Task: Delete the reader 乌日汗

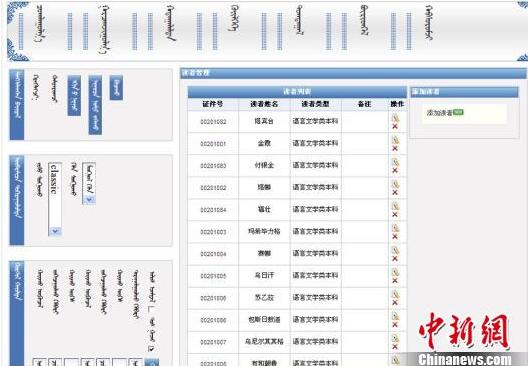Action: (395, 281)
